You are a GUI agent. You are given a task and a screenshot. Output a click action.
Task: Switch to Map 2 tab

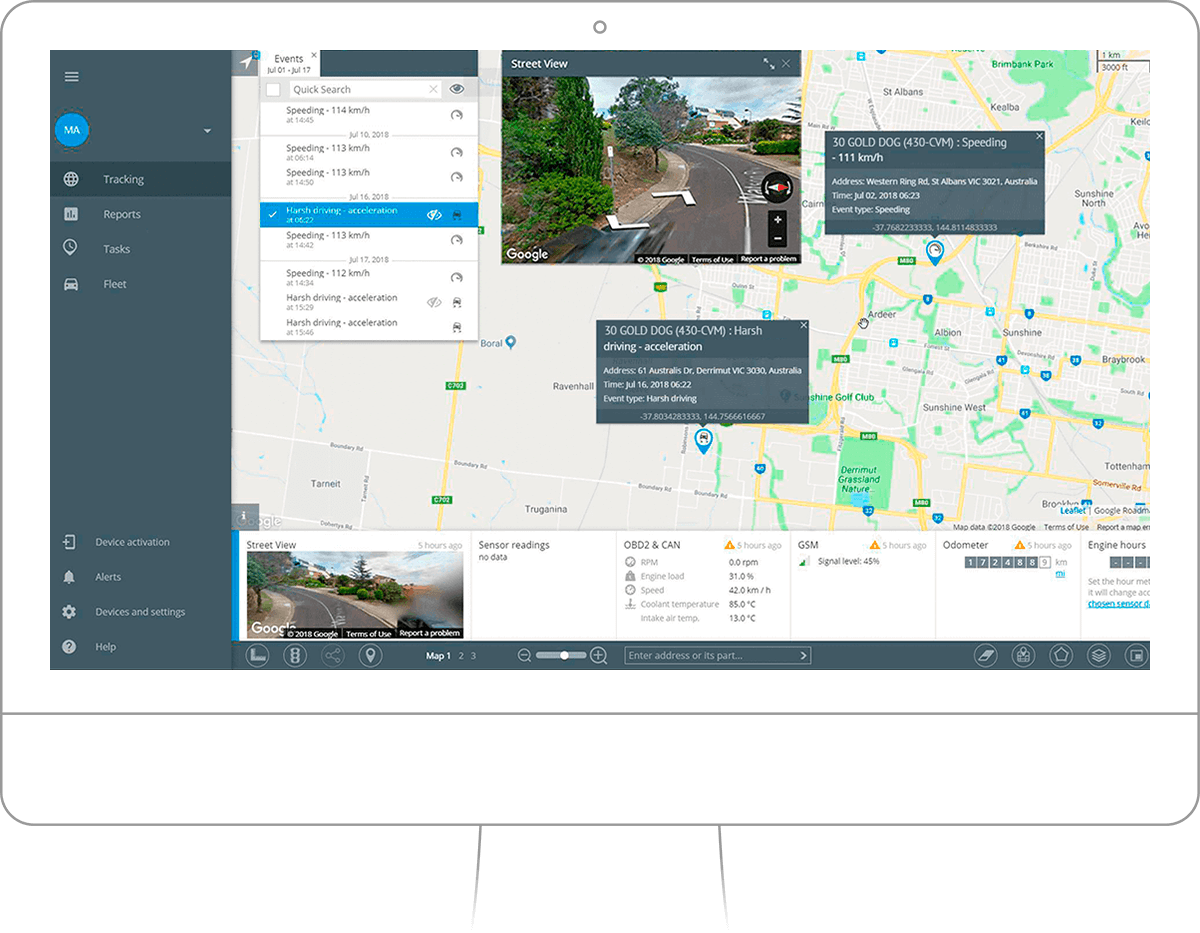[461, 656]
